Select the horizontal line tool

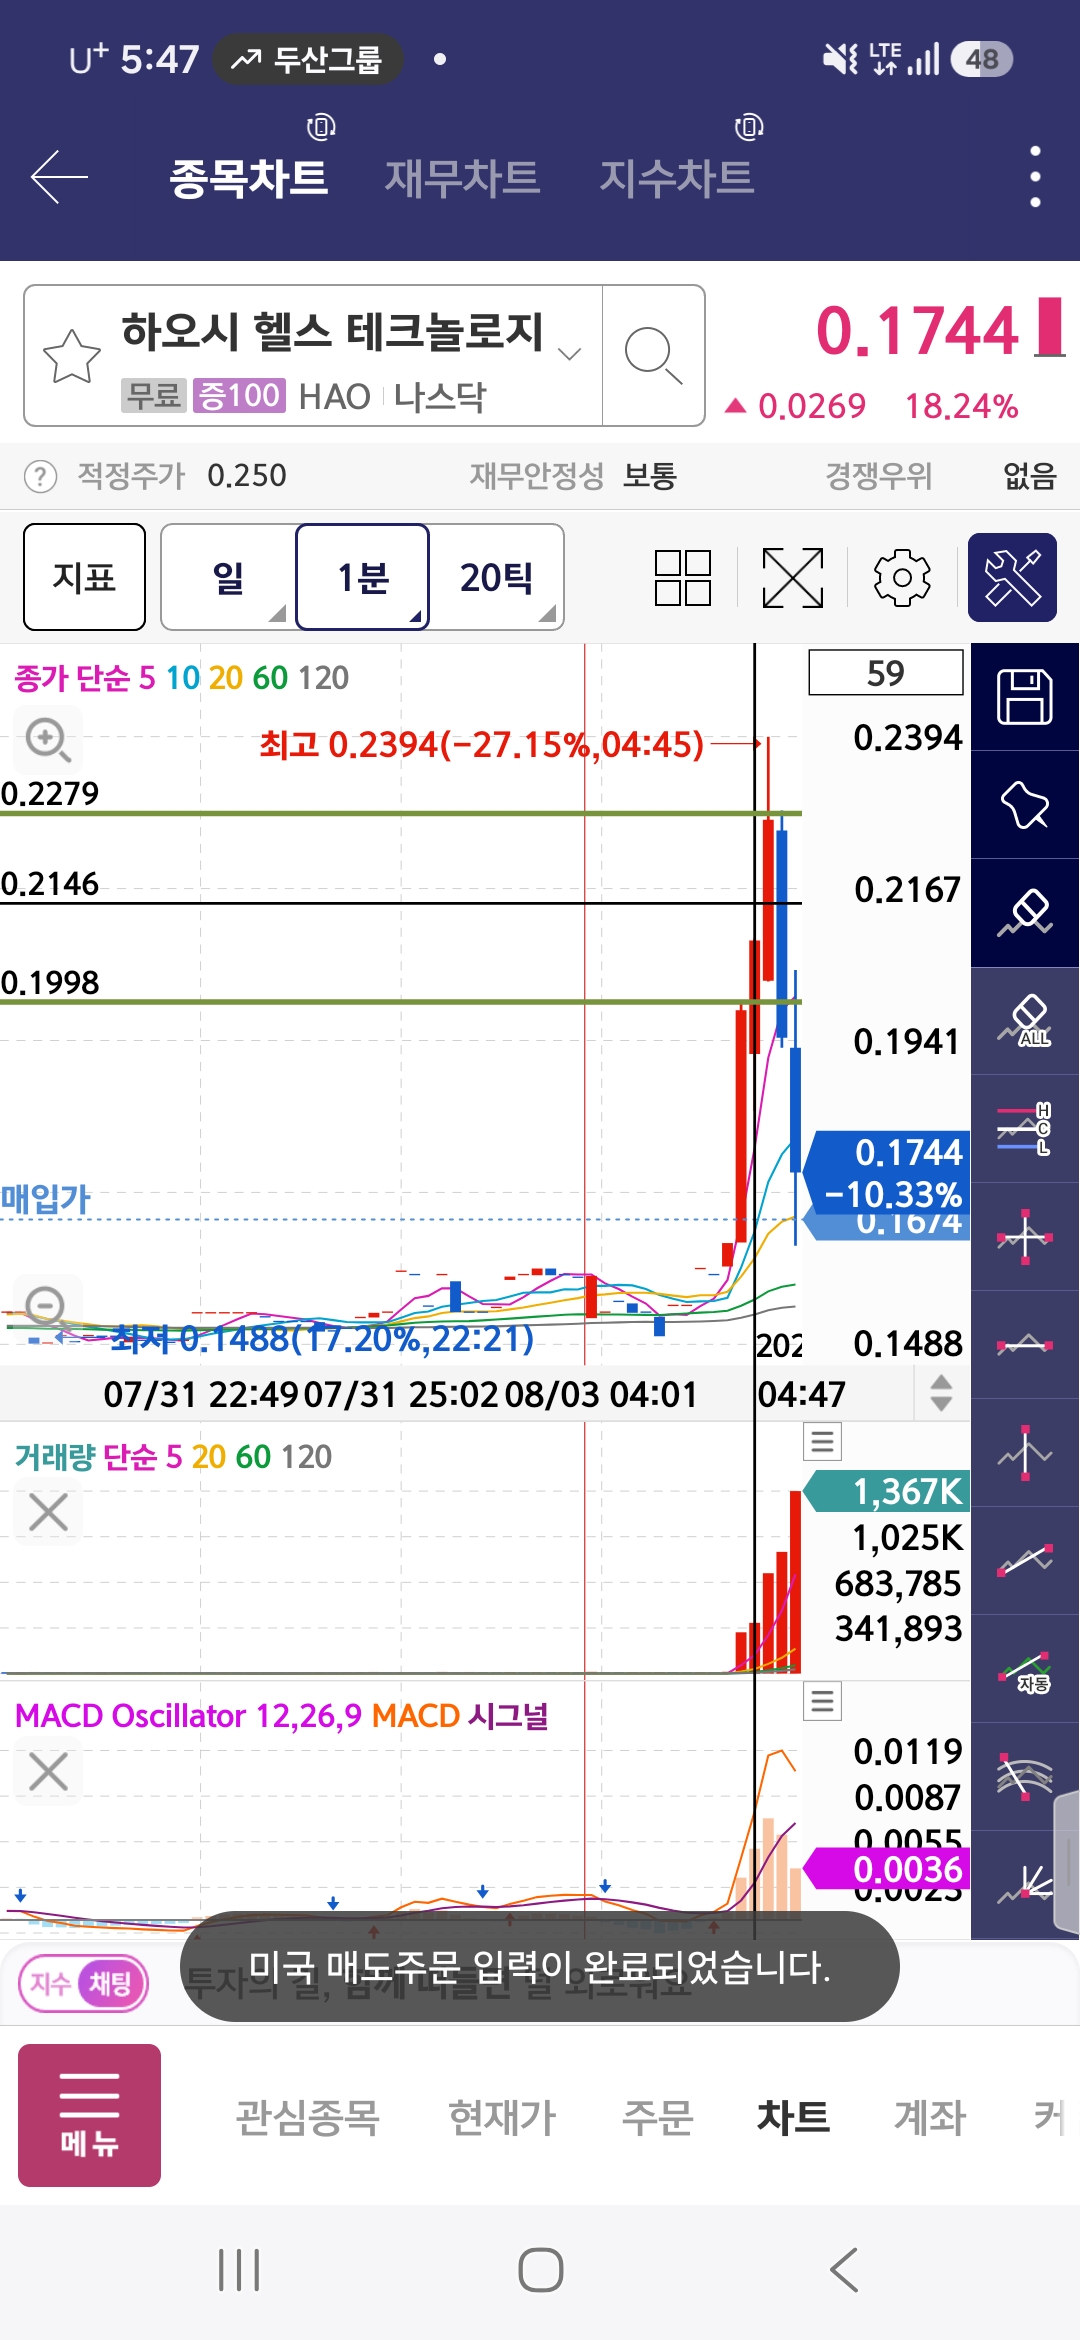click(1025, 1345)
